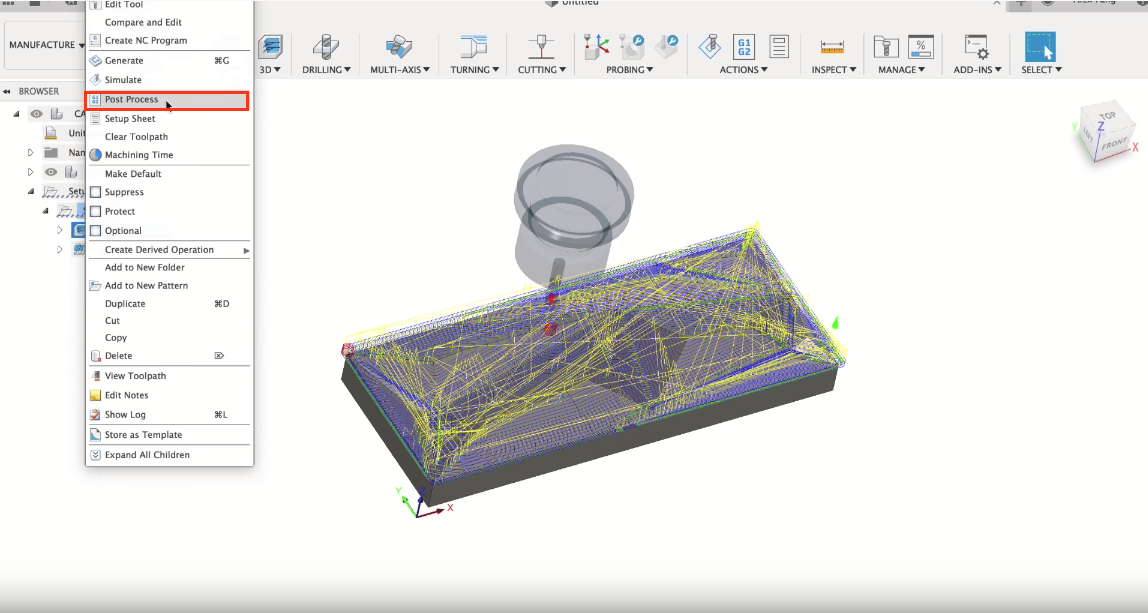Viewport: 1148px width, 613px height.
Task: Choose Store as Template menu entry
Action: 168,435
